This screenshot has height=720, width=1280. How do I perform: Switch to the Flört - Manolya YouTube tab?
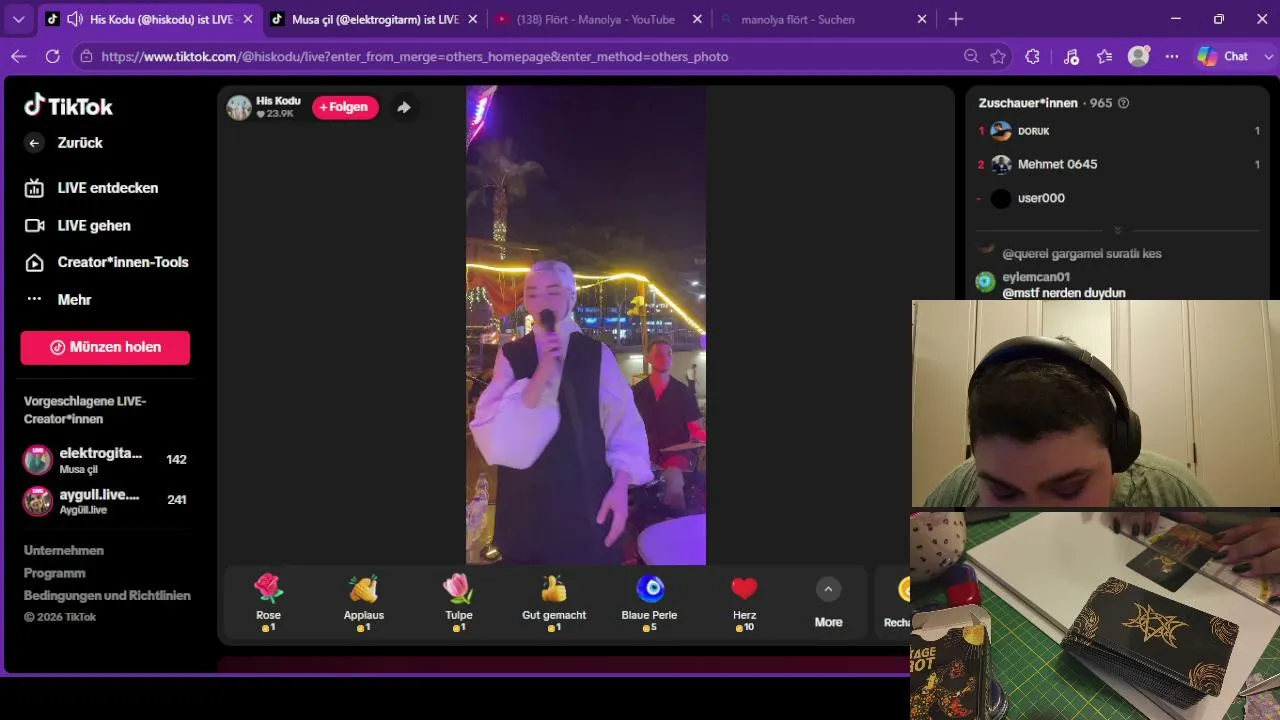(x=595, y=19)
